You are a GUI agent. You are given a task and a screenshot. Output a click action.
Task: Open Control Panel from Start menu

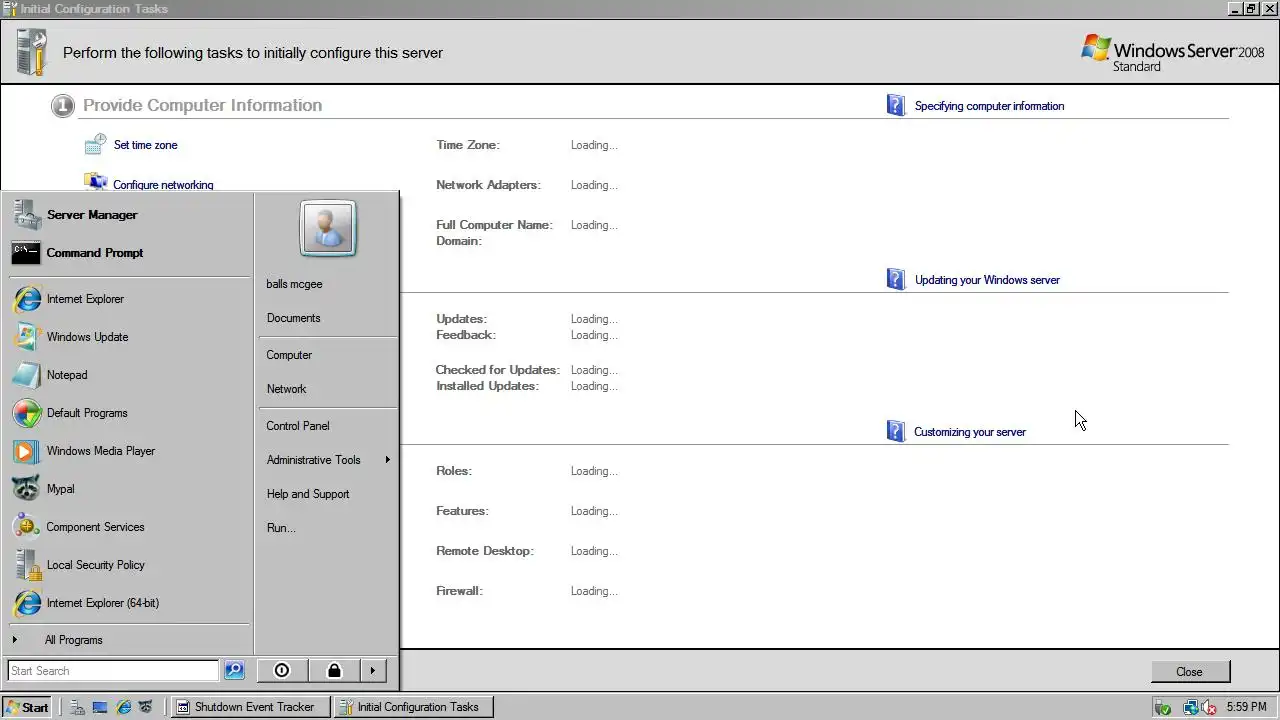(328, 426)
